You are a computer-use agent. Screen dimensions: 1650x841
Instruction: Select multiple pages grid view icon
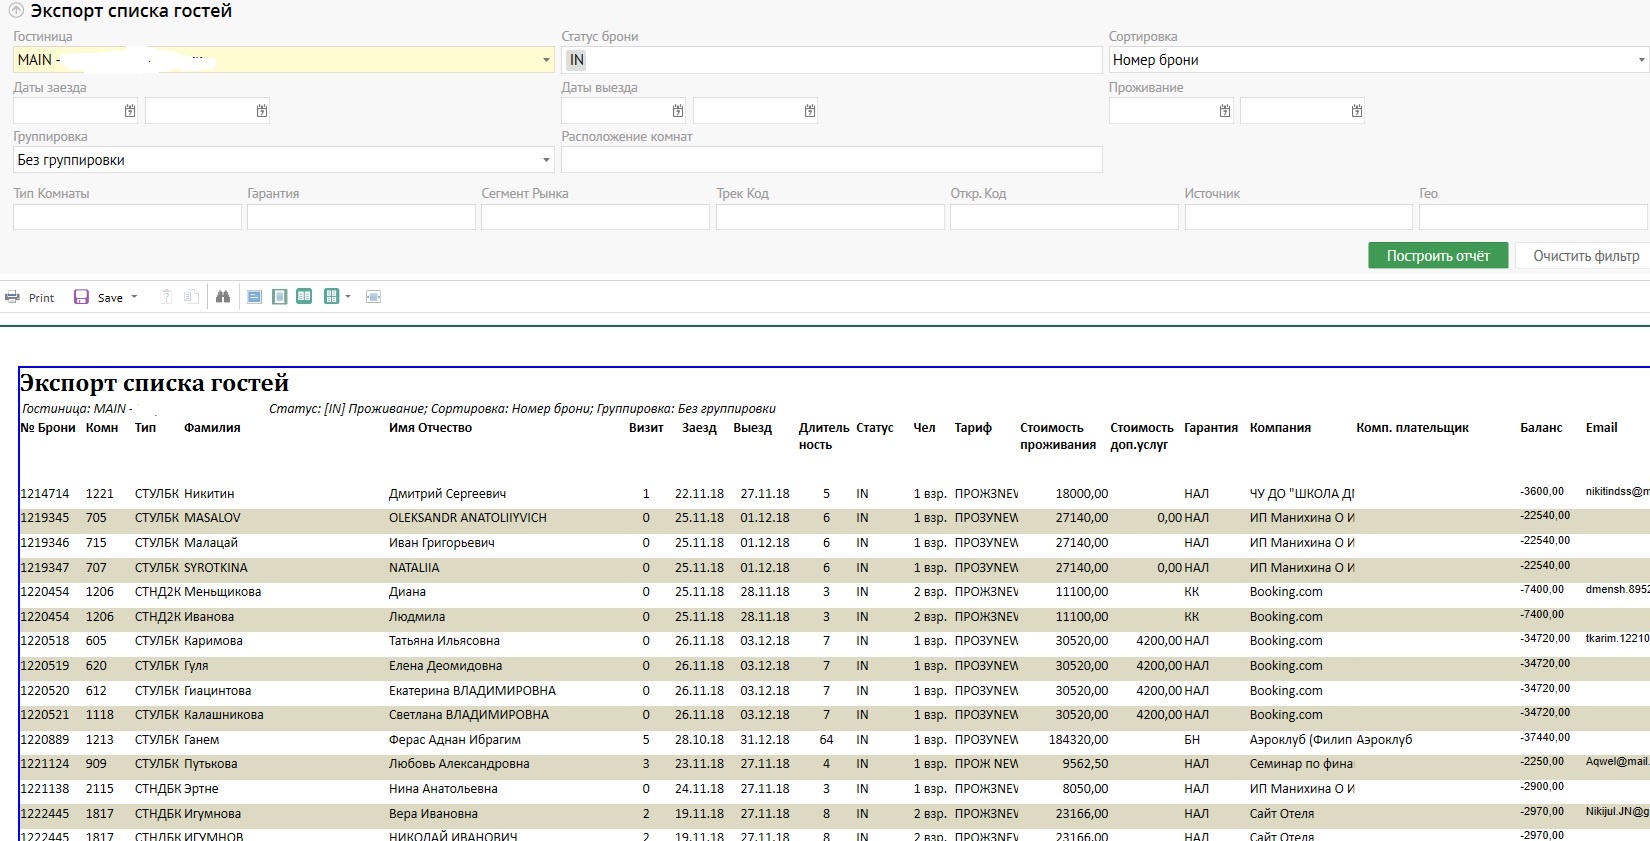(332, 297)
